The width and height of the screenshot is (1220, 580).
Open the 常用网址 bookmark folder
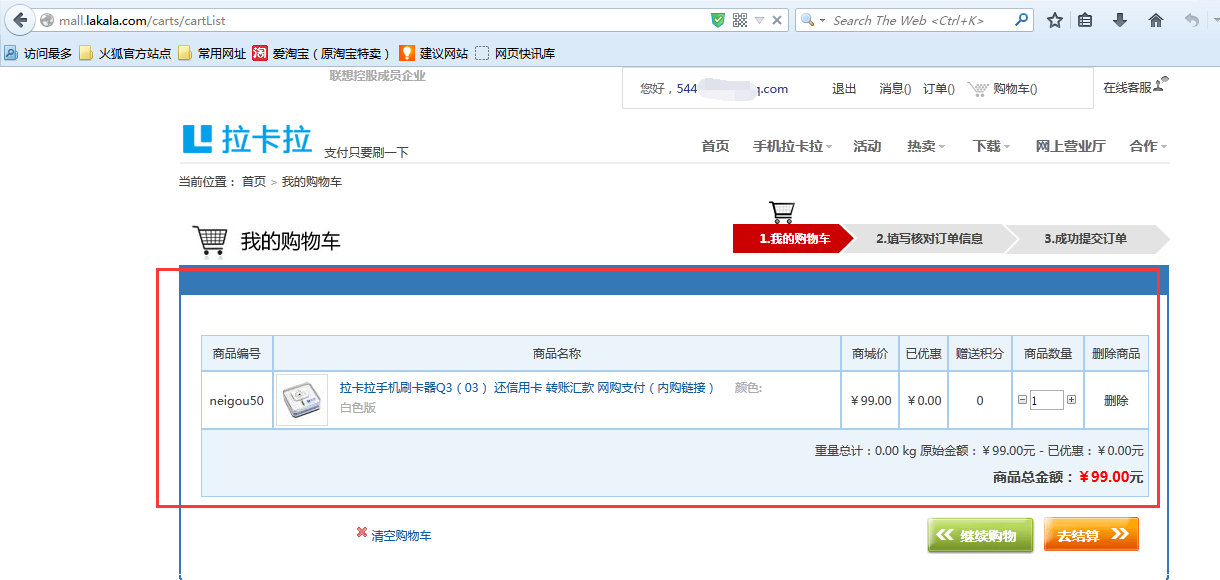click(x=212, y=54)
